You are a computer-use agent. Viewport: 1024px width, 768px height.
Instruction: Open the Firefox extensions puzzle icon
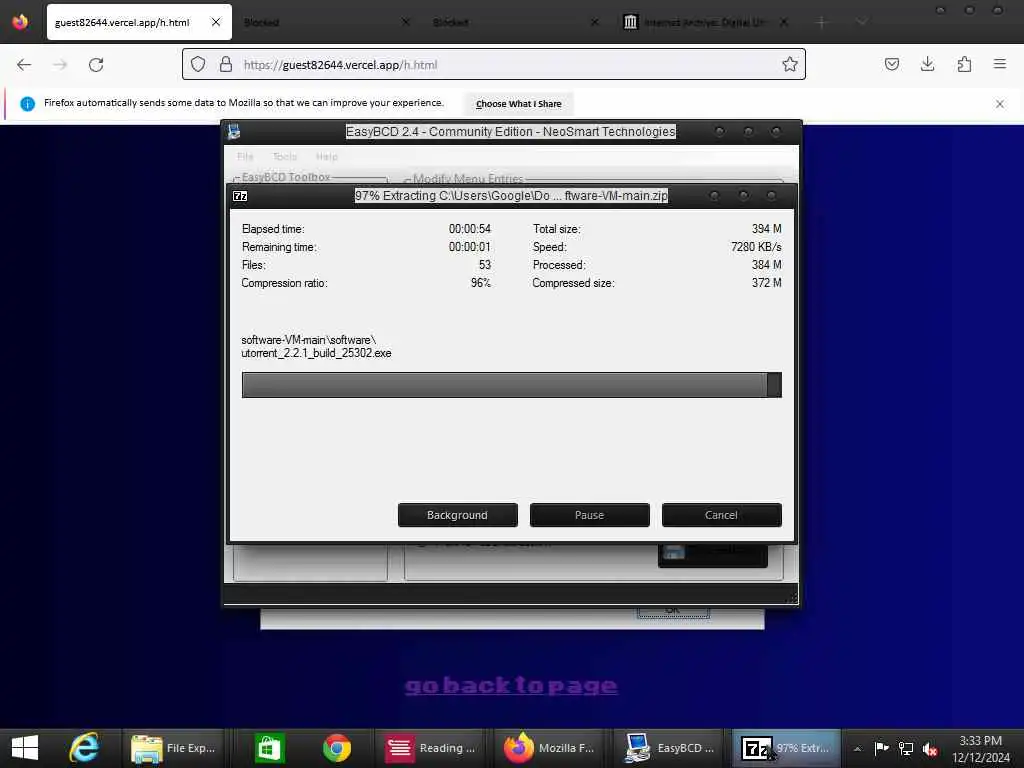tap(964, 64)
